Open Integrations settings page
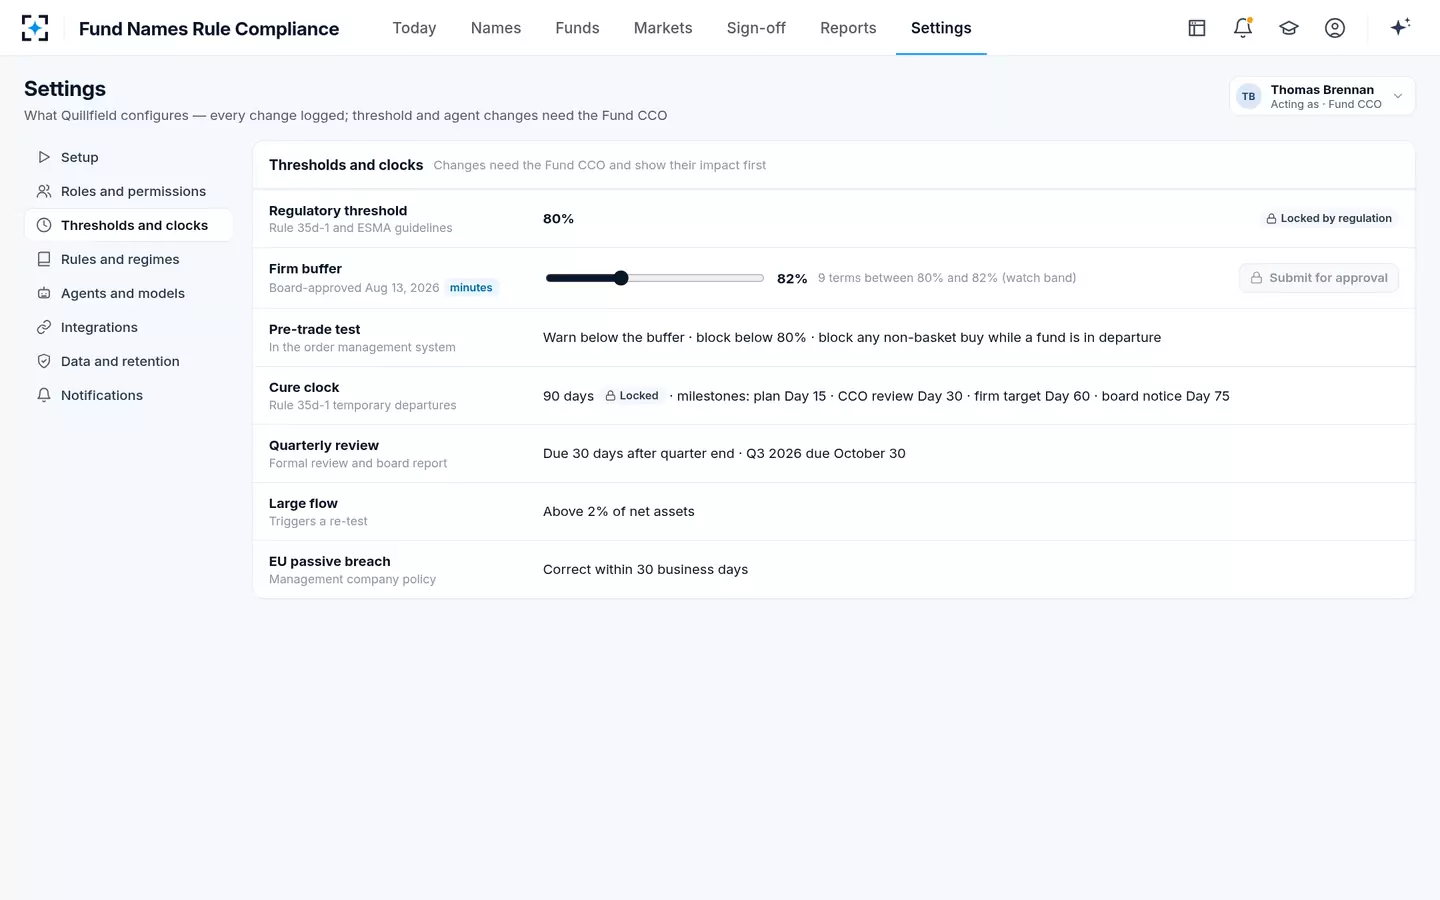1440x900 pixels. pos(128,327)
